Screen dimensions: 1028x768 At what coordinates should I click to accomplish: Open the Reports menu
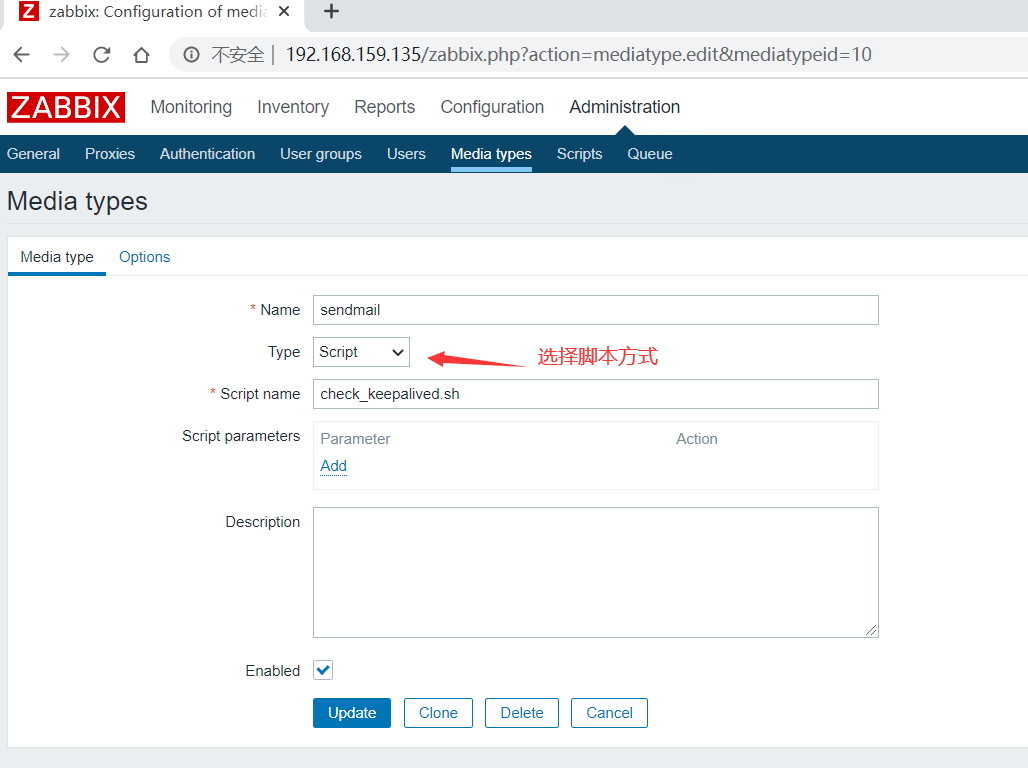click(384, 107)
